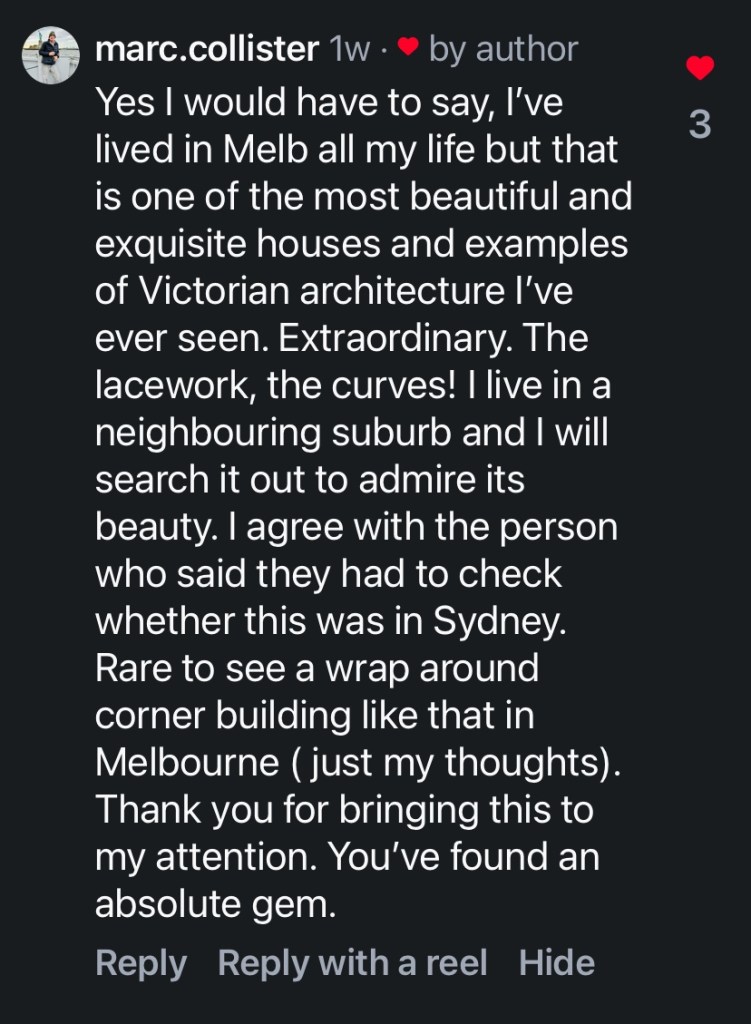Click the word "Sydney" in the comment

[499, 620]
